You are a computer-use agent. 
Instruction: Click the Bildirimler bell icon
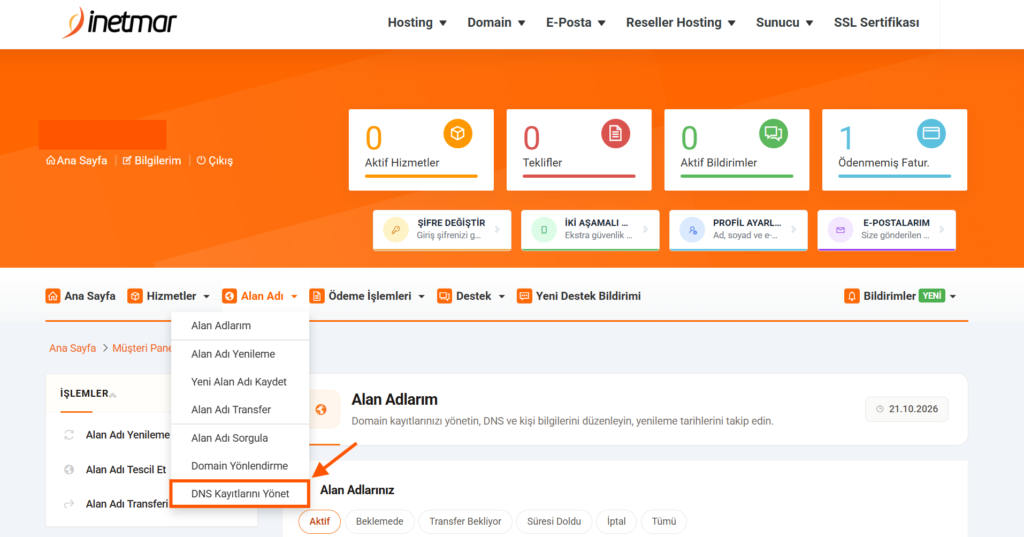coord(852,296)
